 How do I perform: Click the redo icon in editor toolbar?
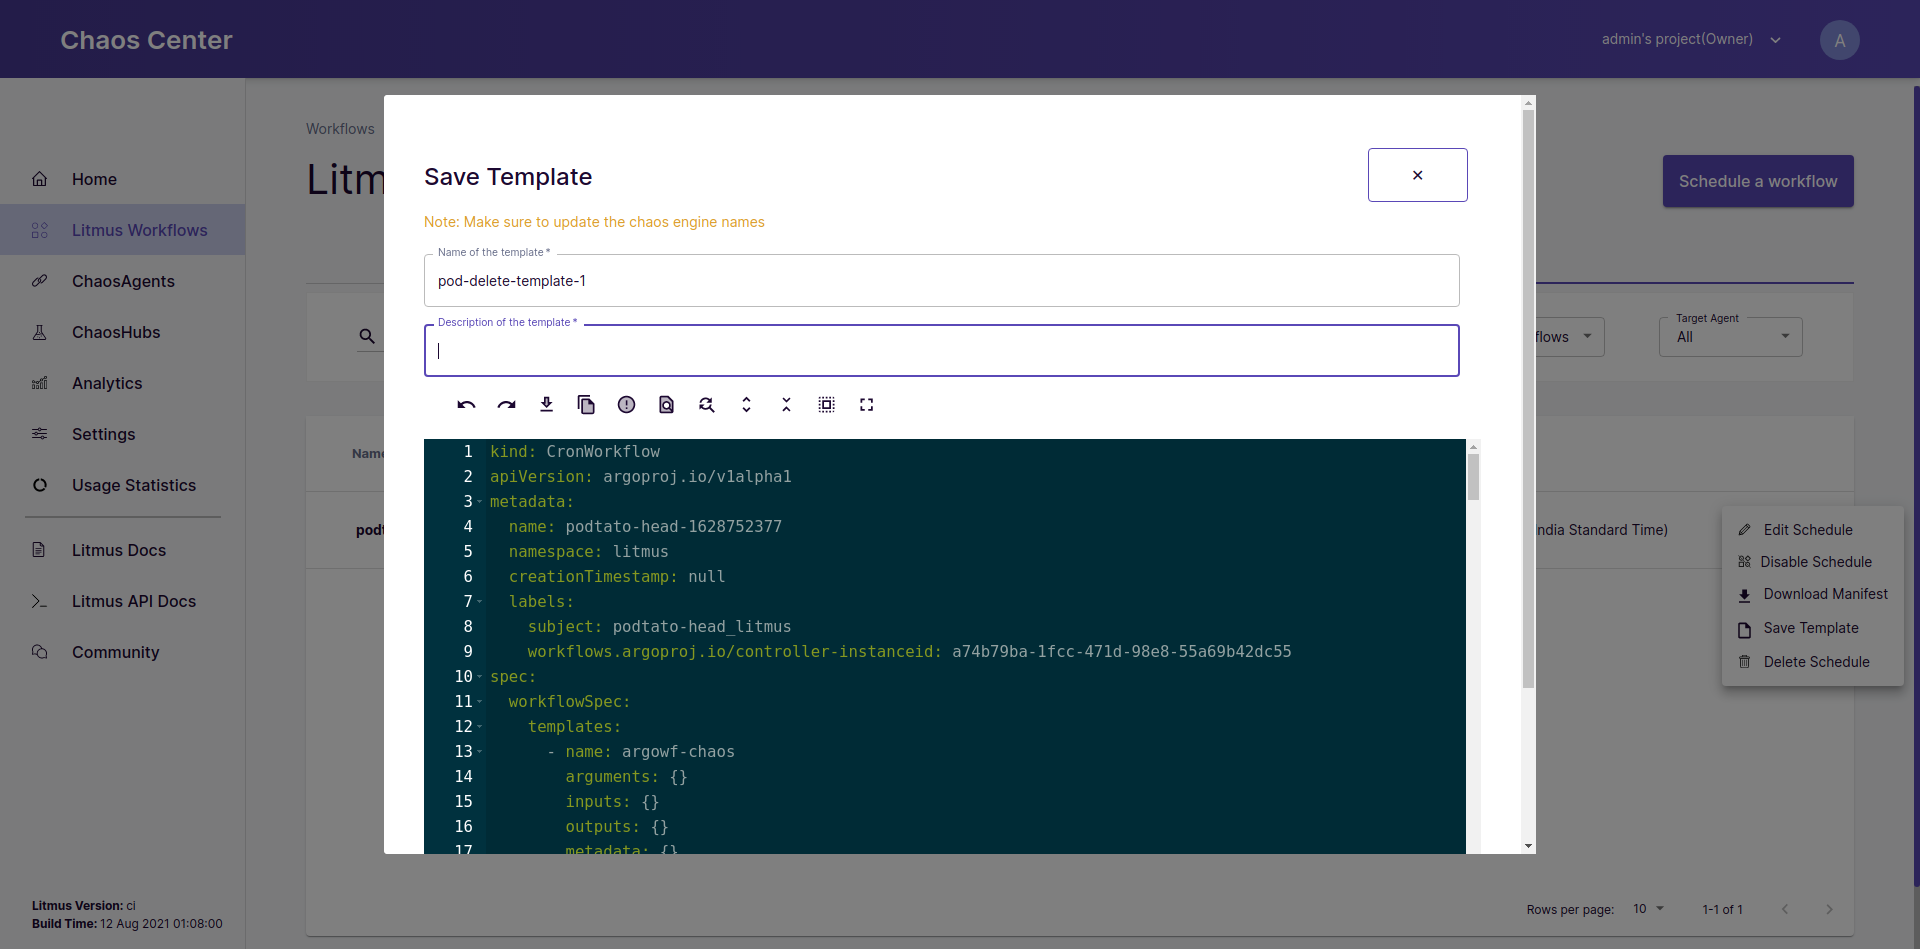click(x=506, y=405)
